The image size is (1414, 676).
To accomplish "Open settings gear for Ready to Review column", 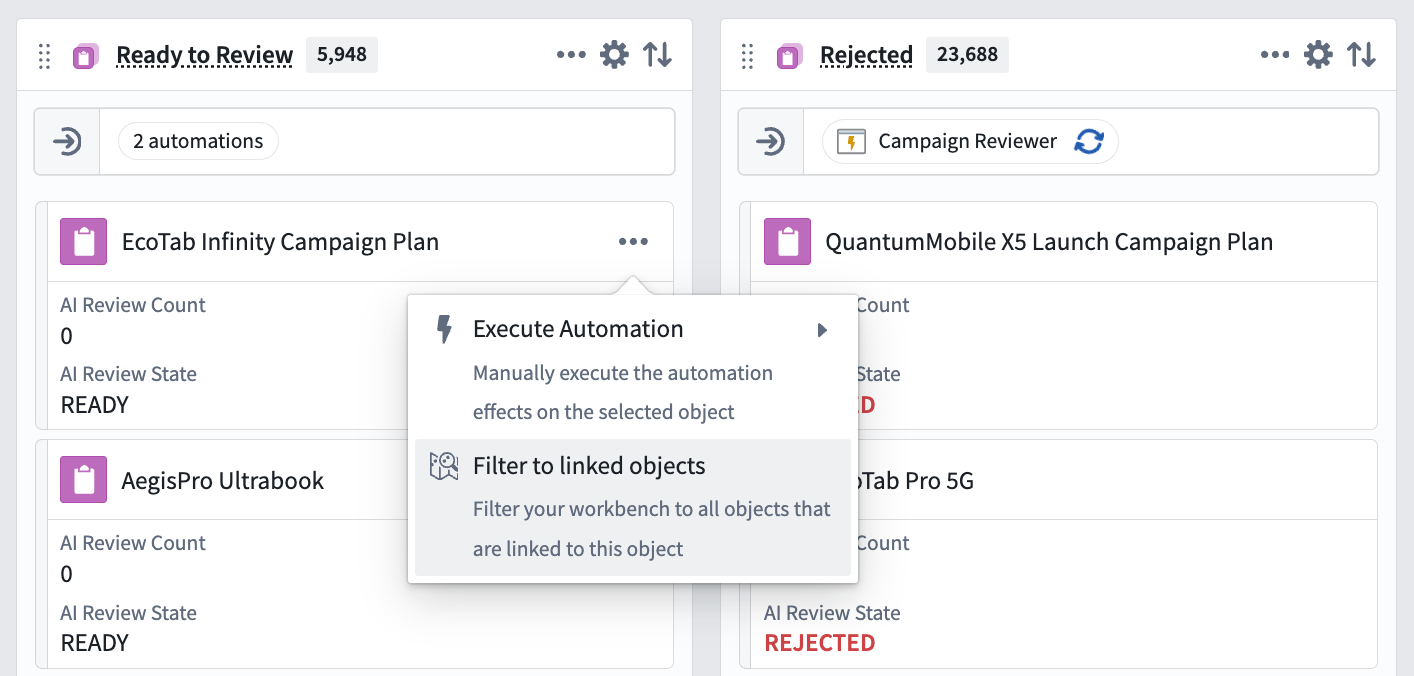I will [613, 54].
